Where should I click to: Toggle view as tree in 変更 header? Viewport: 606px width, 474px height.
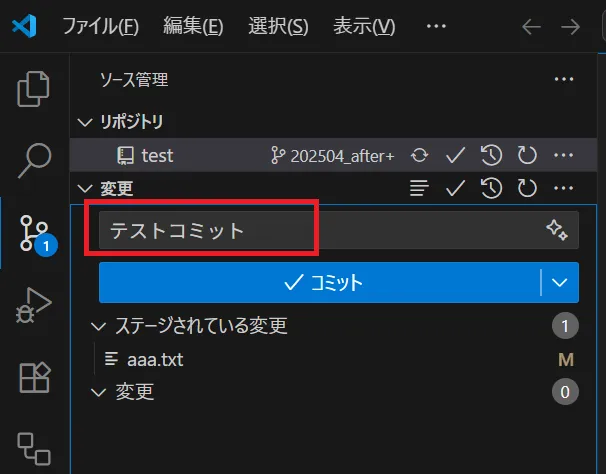pos(419,188)
